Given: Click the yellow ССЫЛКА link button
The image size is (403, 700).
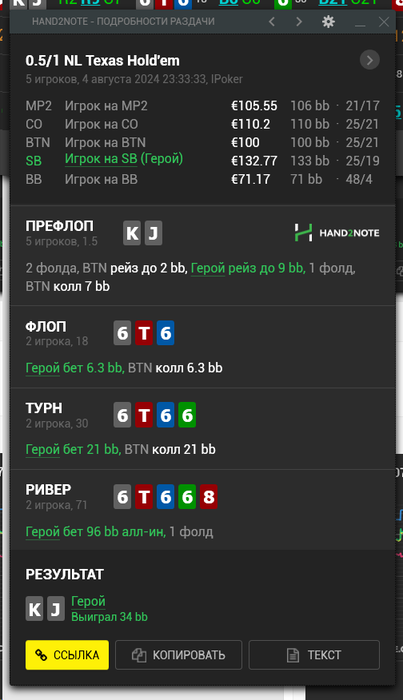Looking at the screenshot, I should [67, 655].
